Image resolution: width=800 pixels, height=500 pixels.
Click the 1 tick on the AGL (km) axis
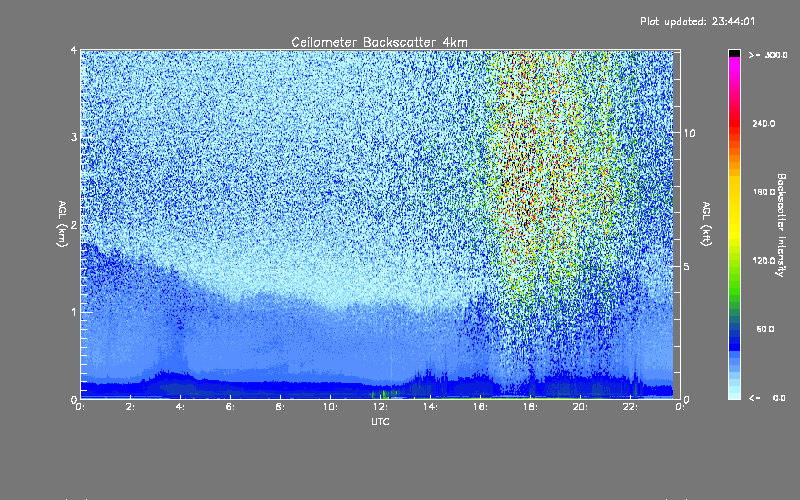tap(74, 312)
